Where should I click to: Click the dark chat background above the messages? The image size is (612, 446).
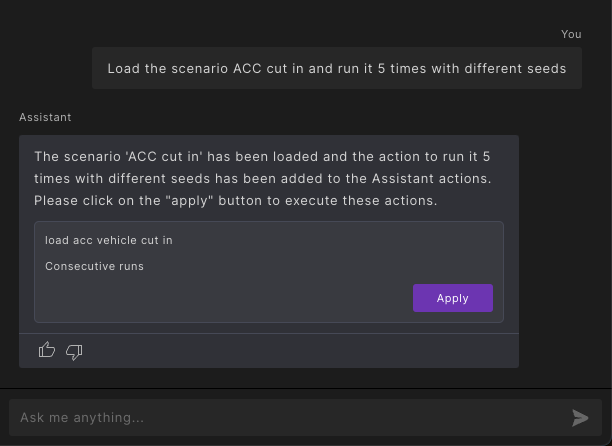[250, 20]
